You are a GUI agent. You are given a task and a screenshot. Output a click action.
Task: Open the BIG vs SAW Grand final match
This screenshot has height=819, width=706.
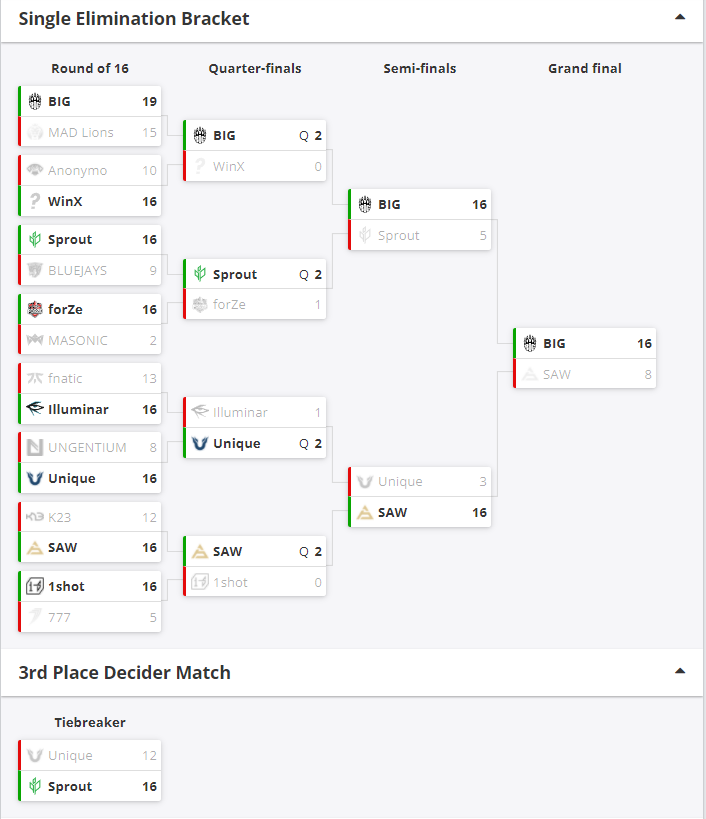pyautogui.click(x=585, y=358)
